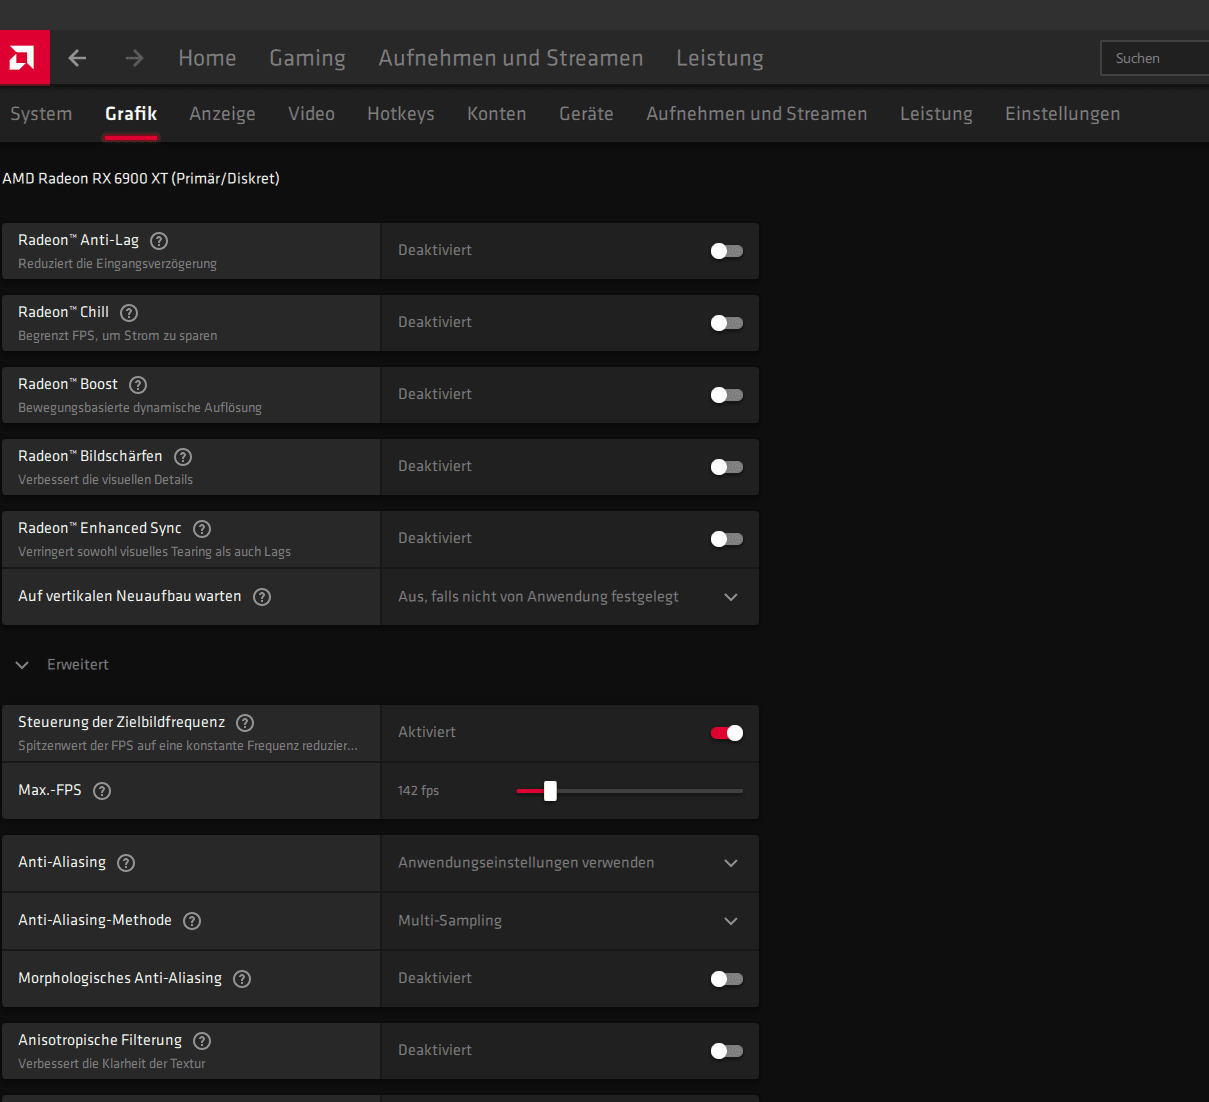This screenshot has height=1102, width=1209.
Task: Open help icon beside the Anti-Aliasing label
Action: (x=126, y=863)
